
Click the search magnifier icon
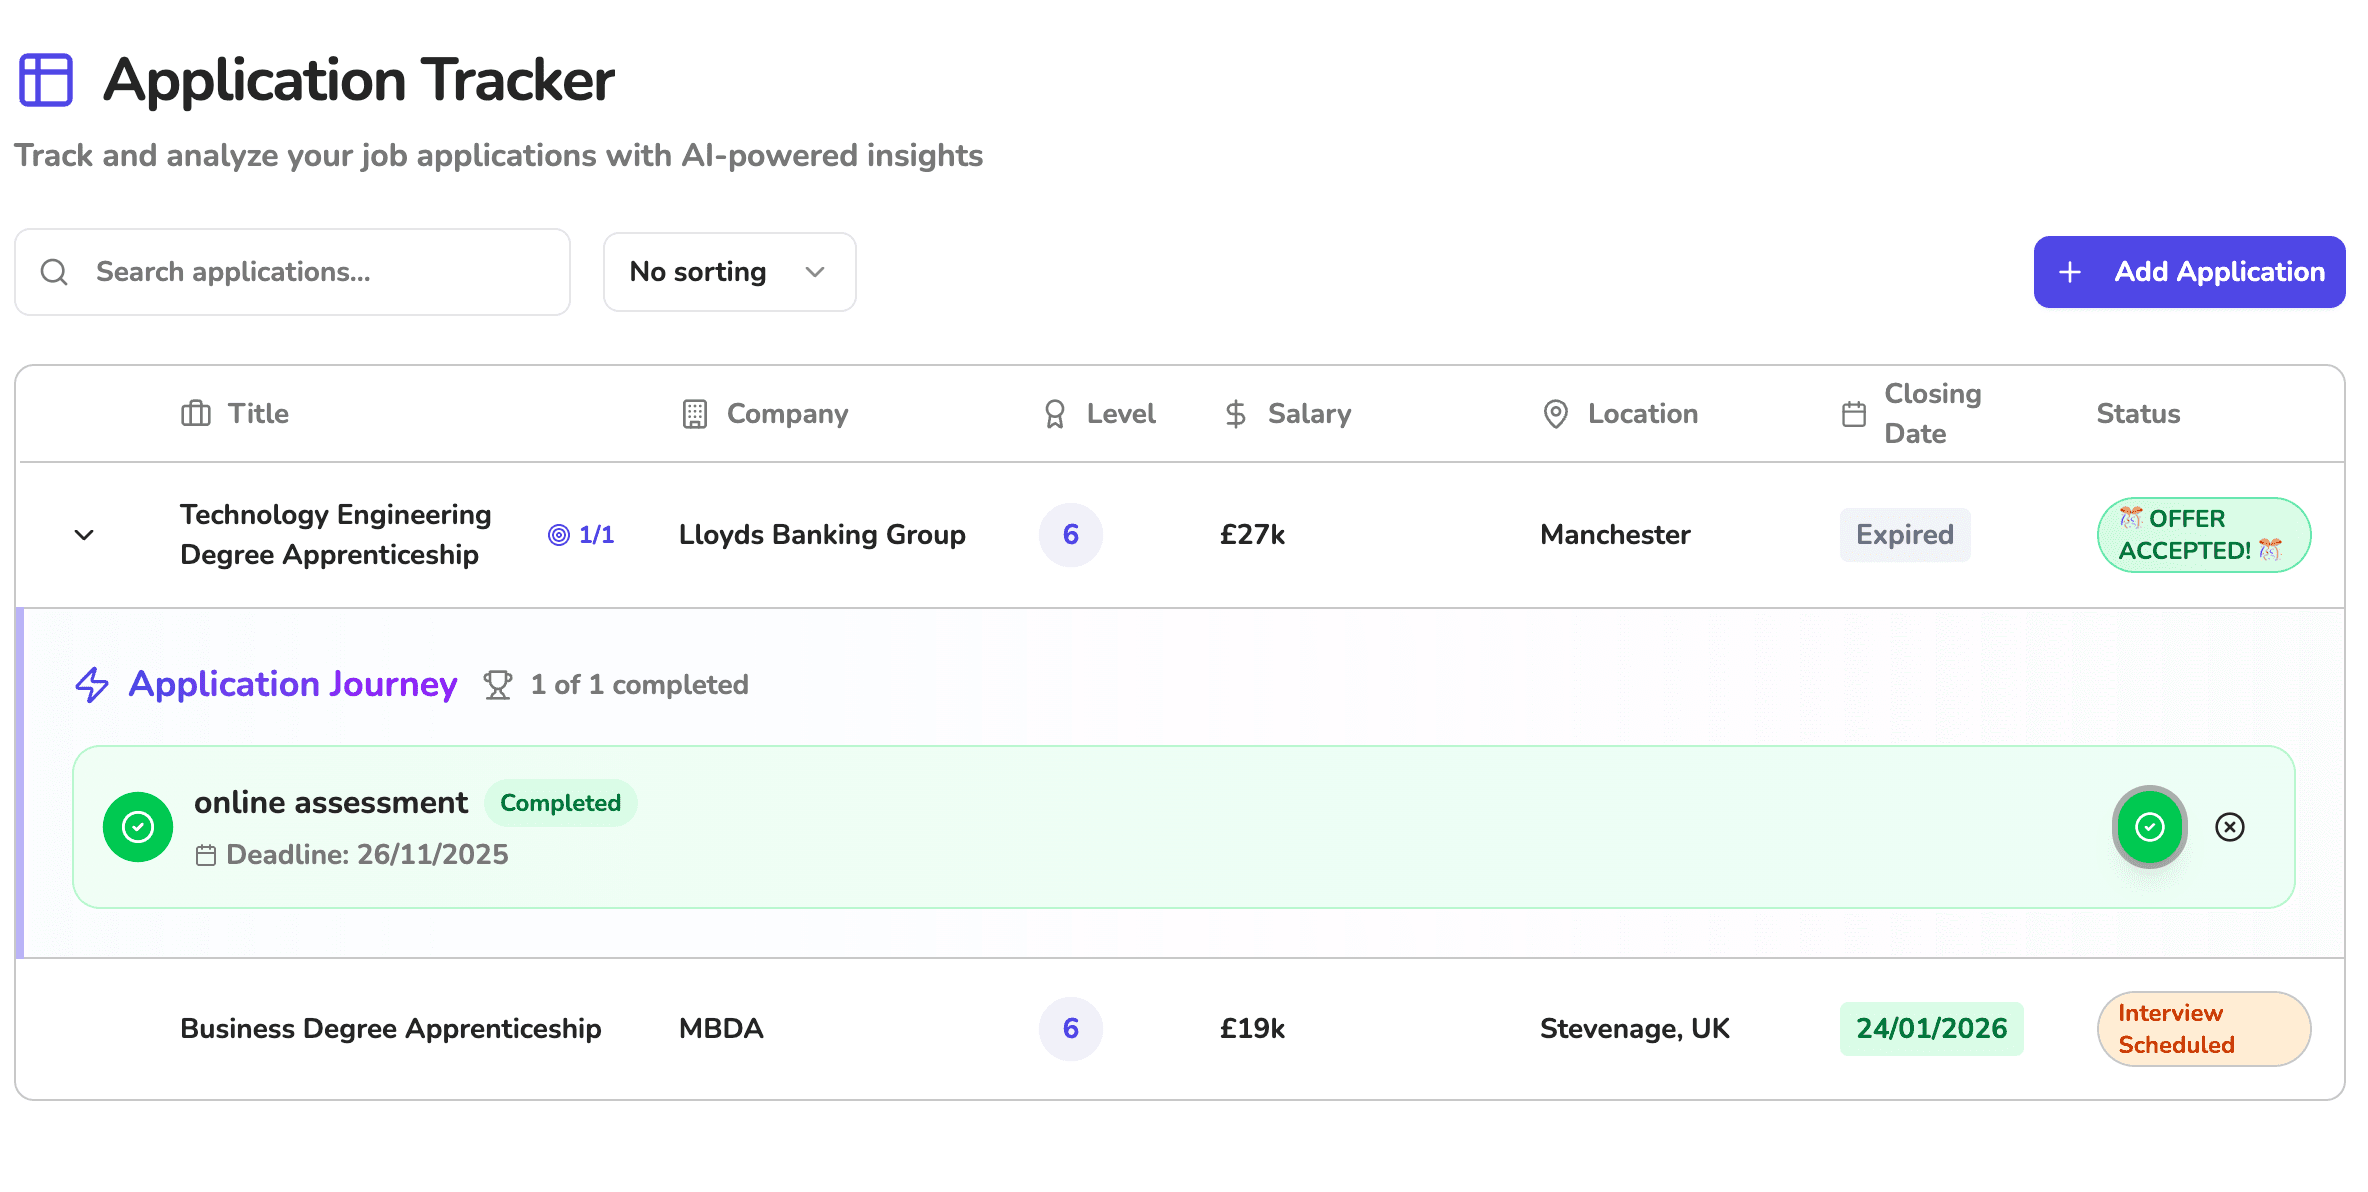pos(54,271)
